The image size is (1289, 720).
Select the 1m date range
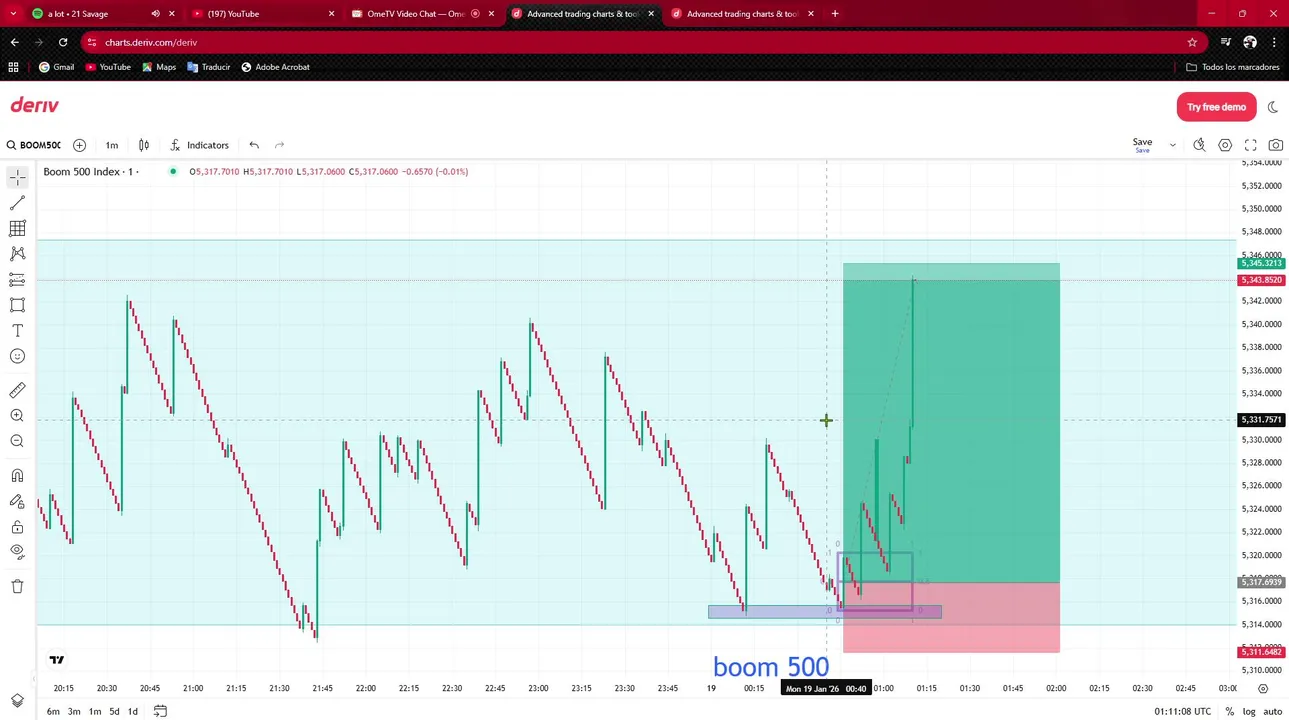(95, 711)
